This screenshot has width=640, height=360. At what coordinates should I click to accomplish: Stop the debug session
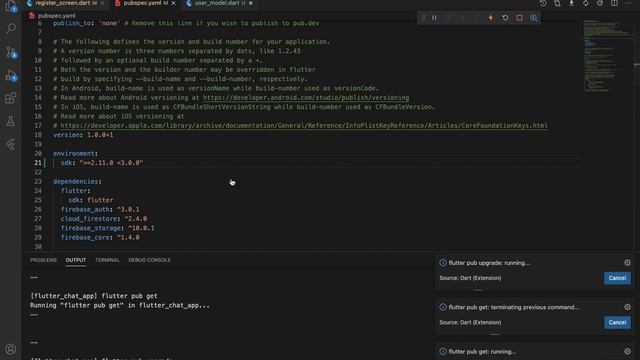[x=519, y=18]
